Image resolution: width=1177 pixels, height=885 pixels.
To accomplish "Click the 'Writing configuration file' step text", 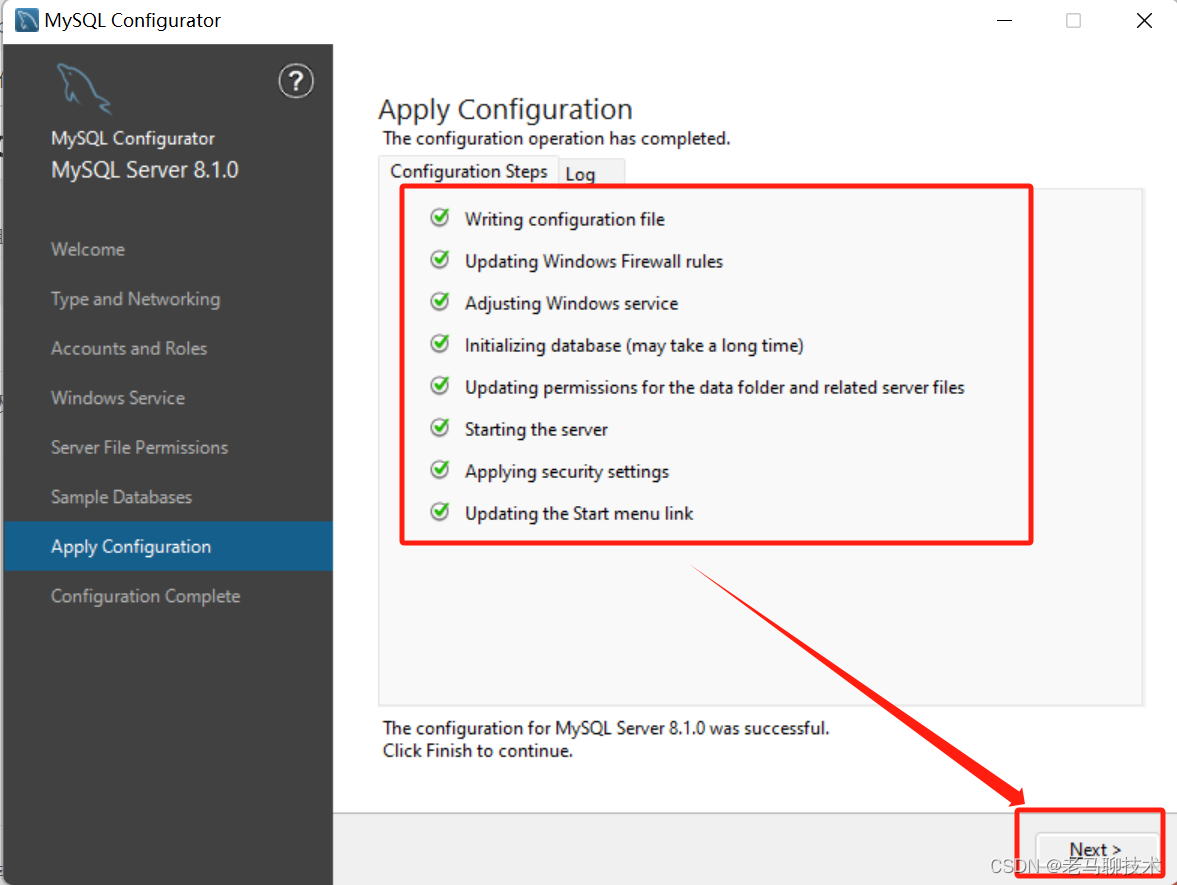I will pyautogui.click(x=564, y=219).
